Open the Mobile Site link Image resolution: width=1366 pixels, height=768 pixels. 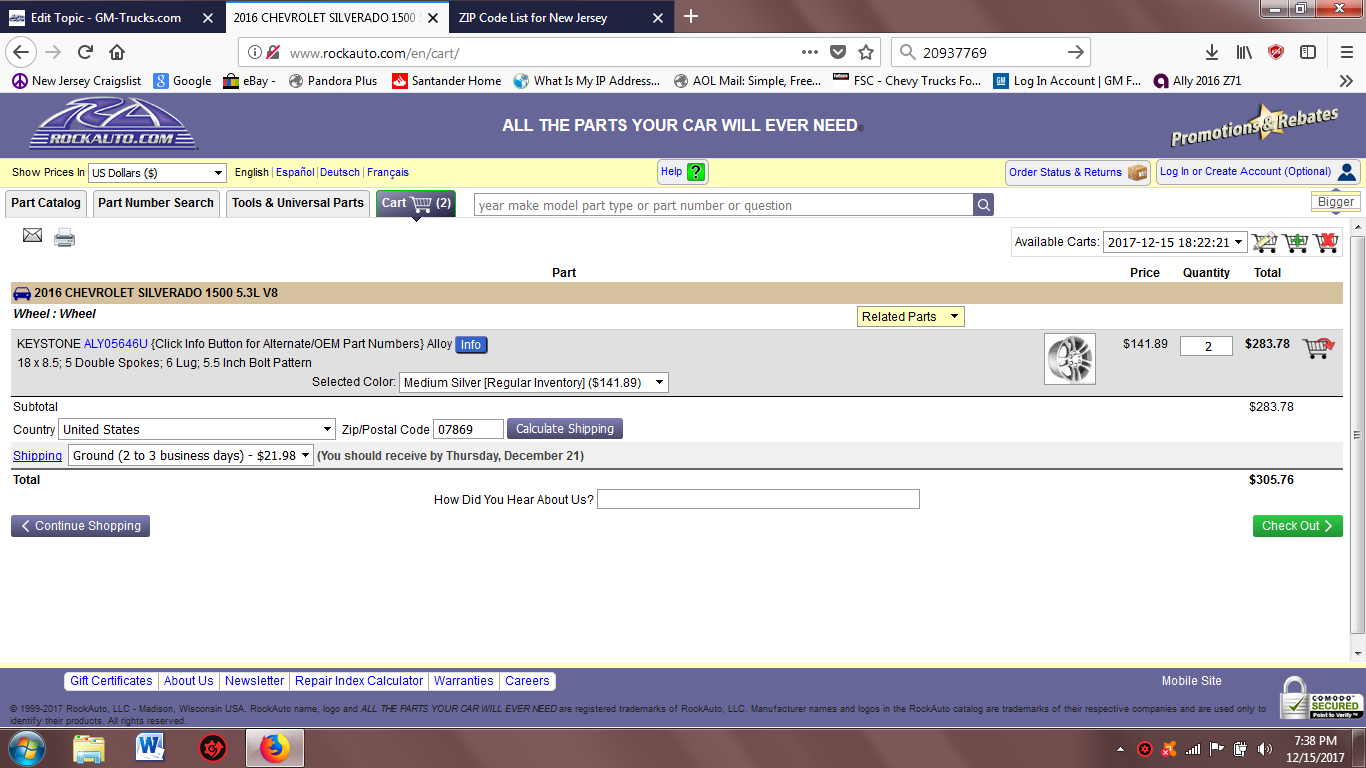(1192, 681)
